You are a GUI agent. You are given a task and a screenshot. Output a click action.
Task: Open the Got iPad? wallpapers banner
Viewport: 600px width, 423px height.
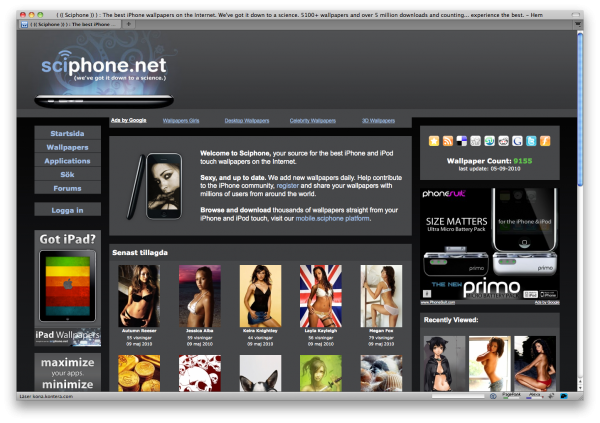[x=67, y=288]
